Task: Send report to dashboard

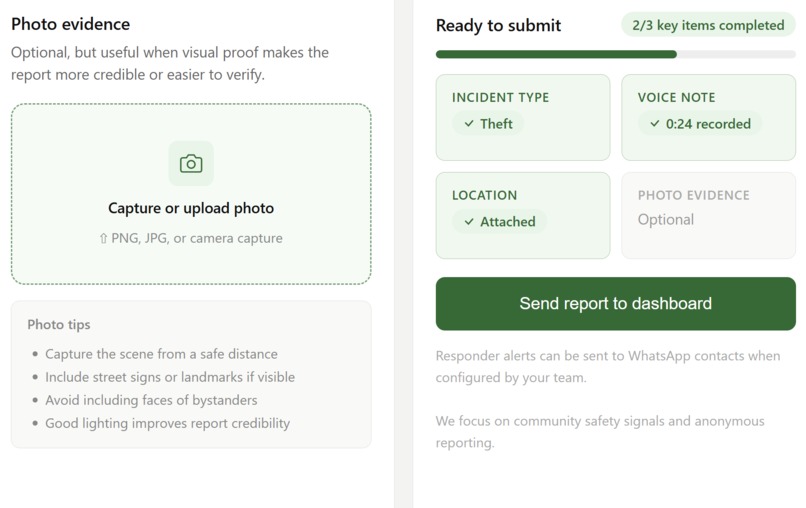Action: 615,303
